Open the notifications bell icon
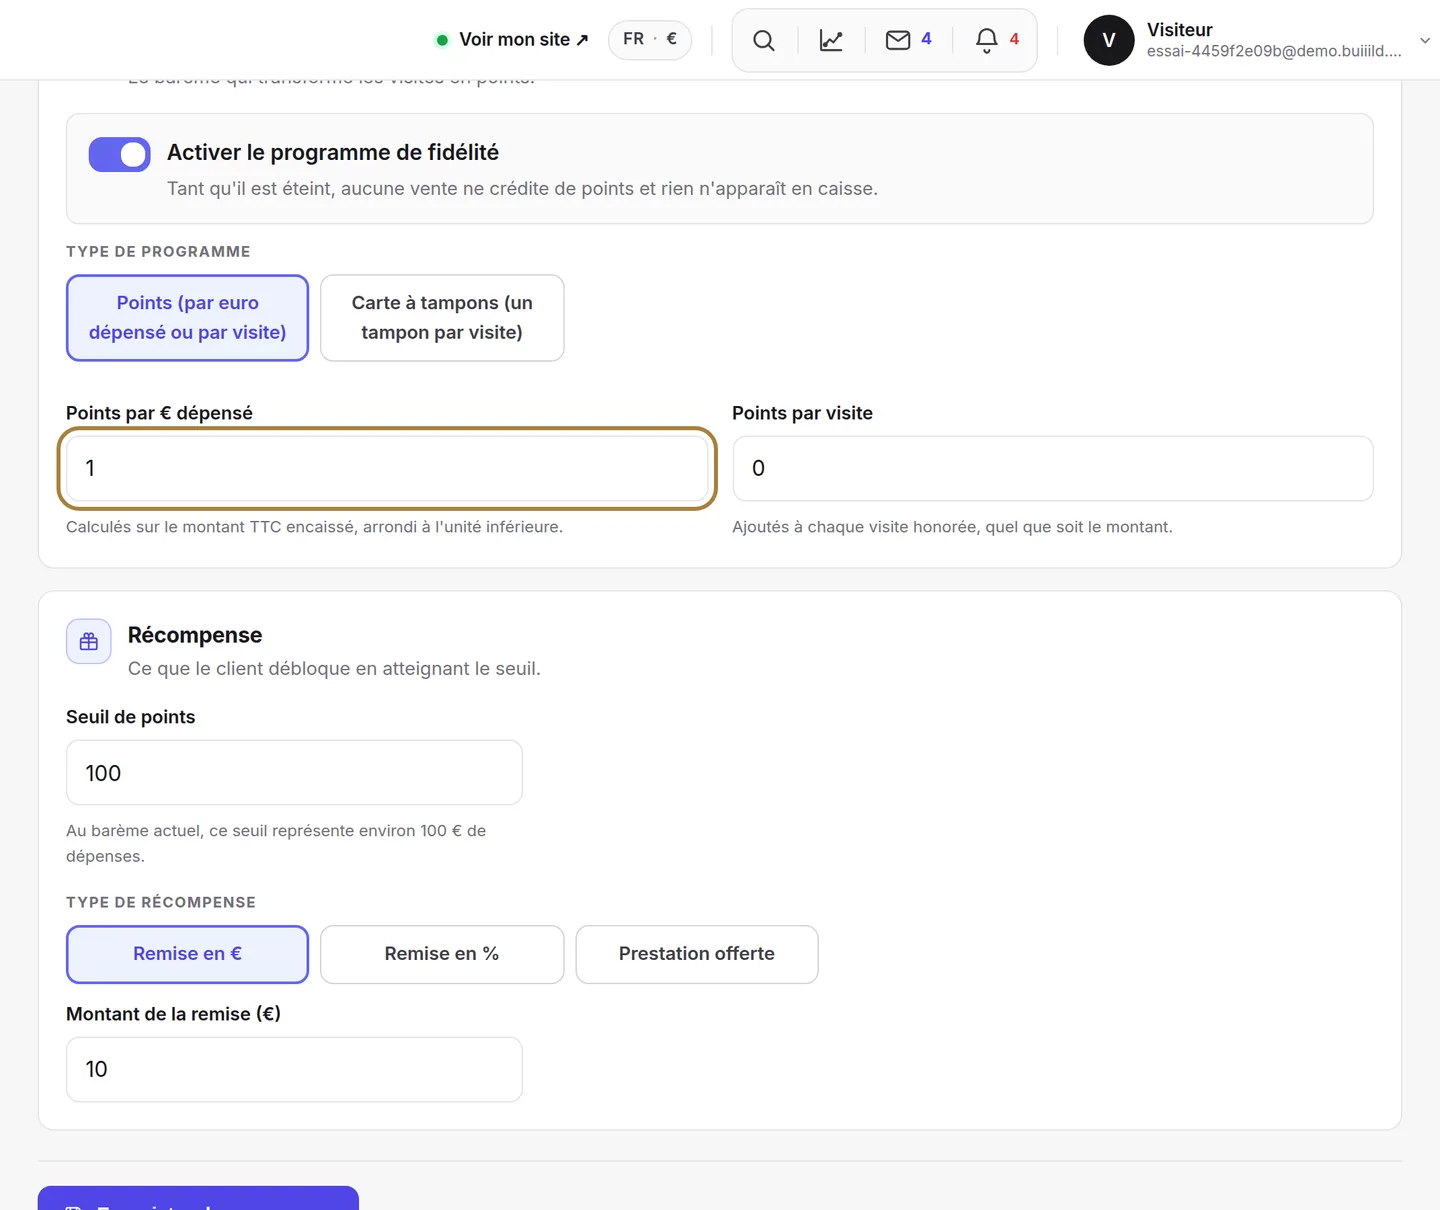The image size is (1440, 1210). click(987, 40)
